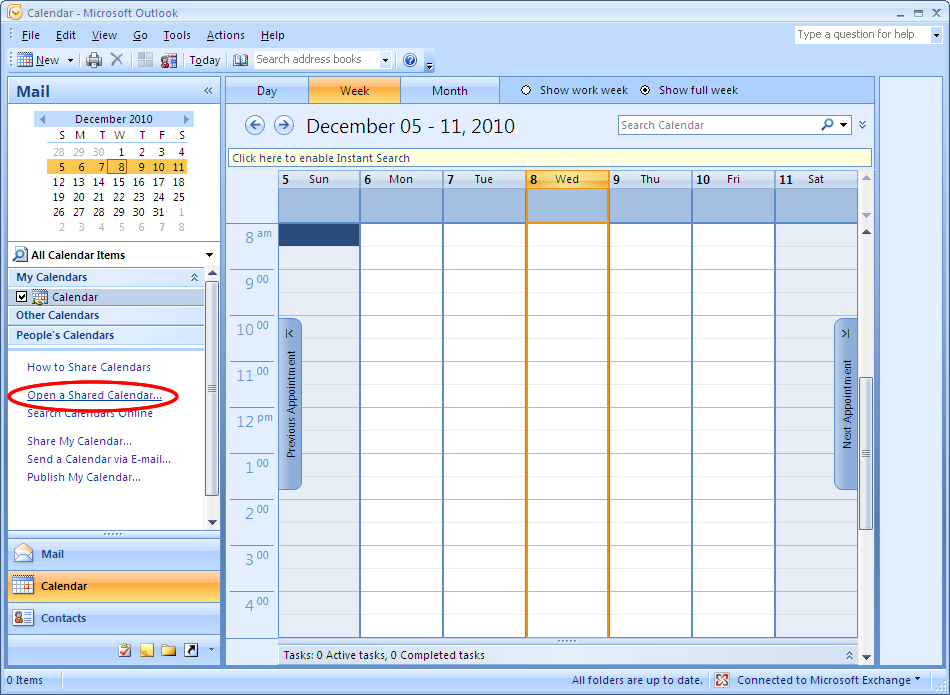Jump to Next Appointment side tab
The width and height of the screenshot is (950, 695).
846,404
